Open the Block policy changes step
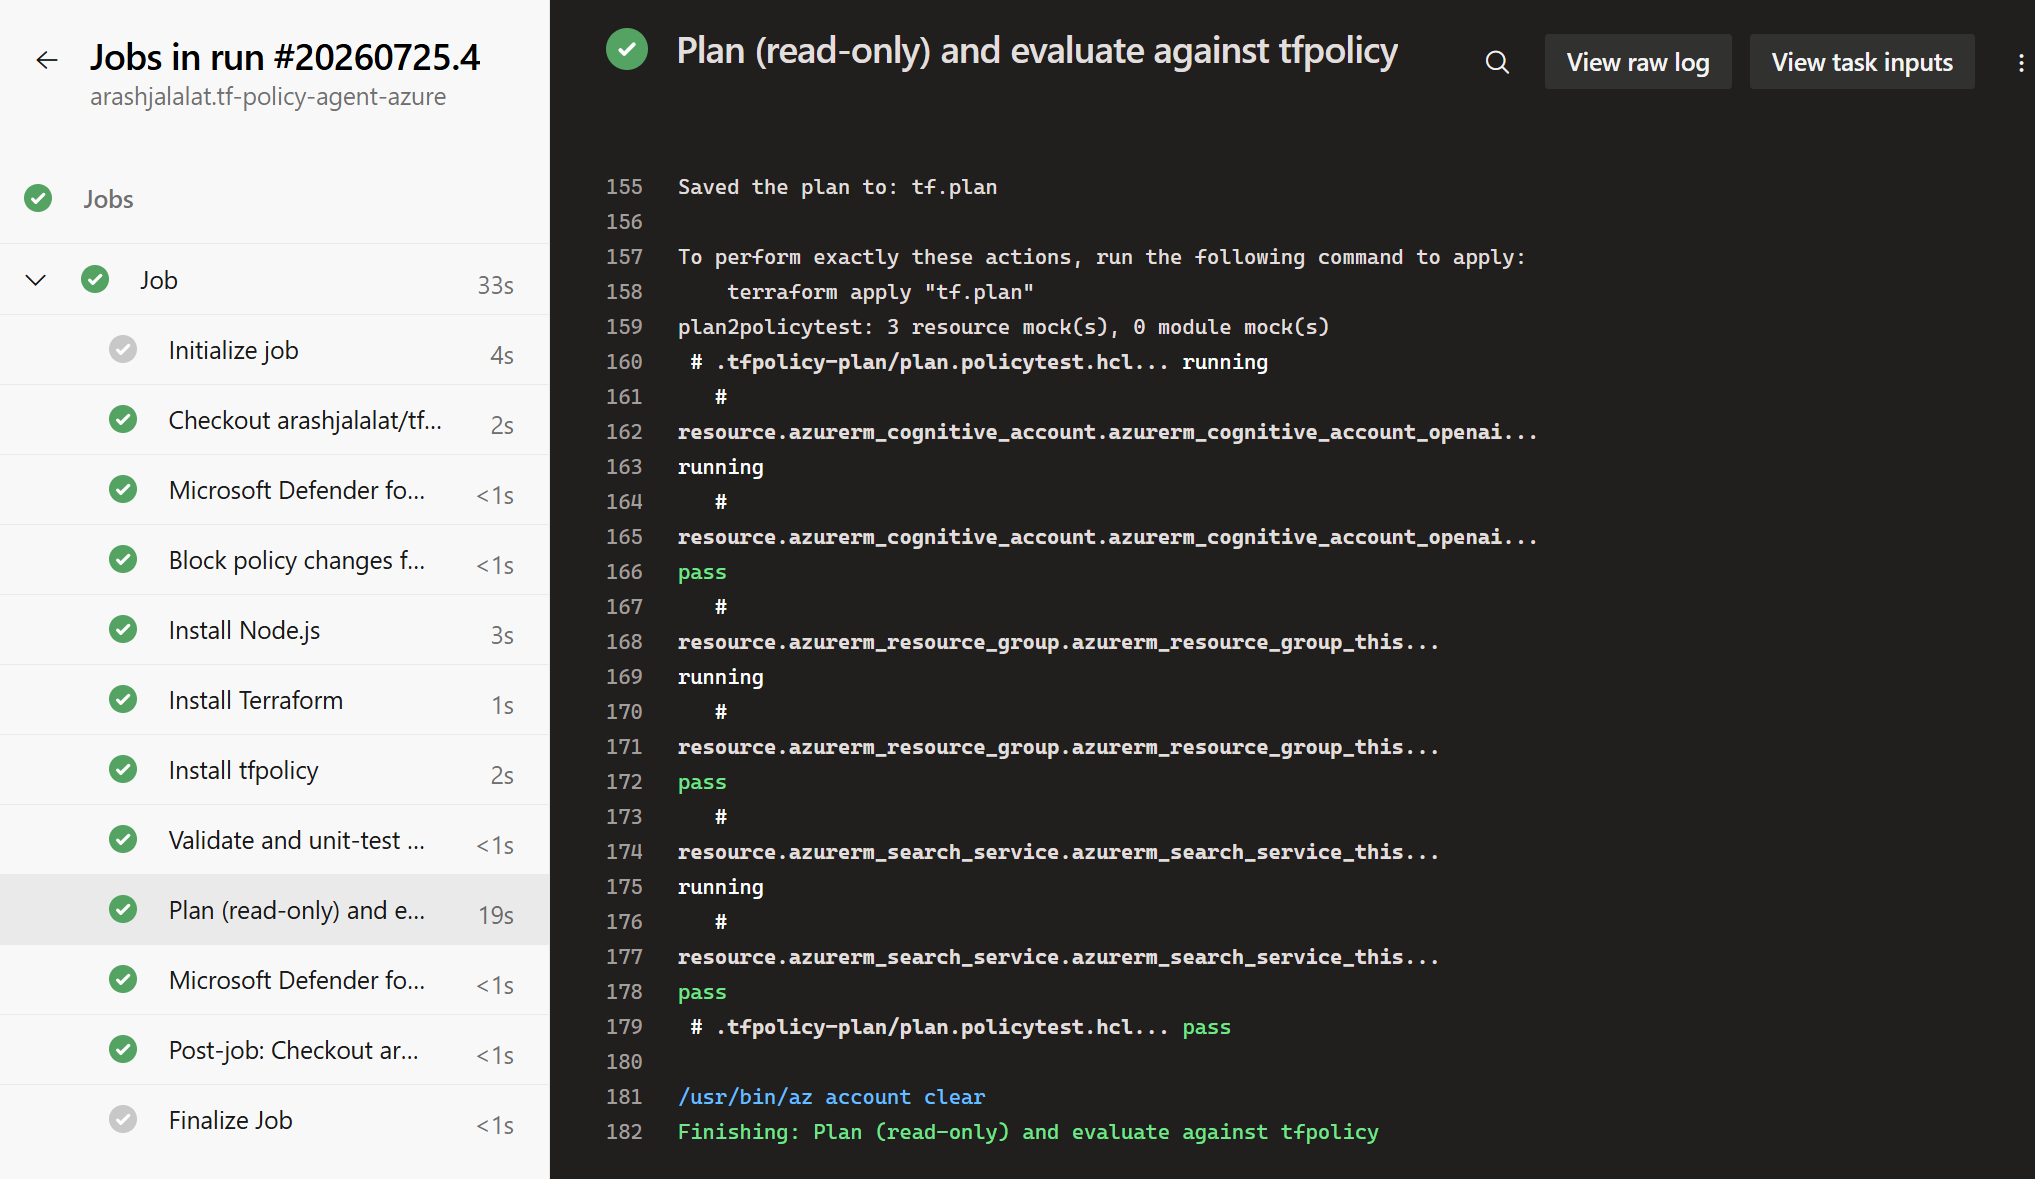This screenshot has width=2035, height=1179. pos(274,560)
